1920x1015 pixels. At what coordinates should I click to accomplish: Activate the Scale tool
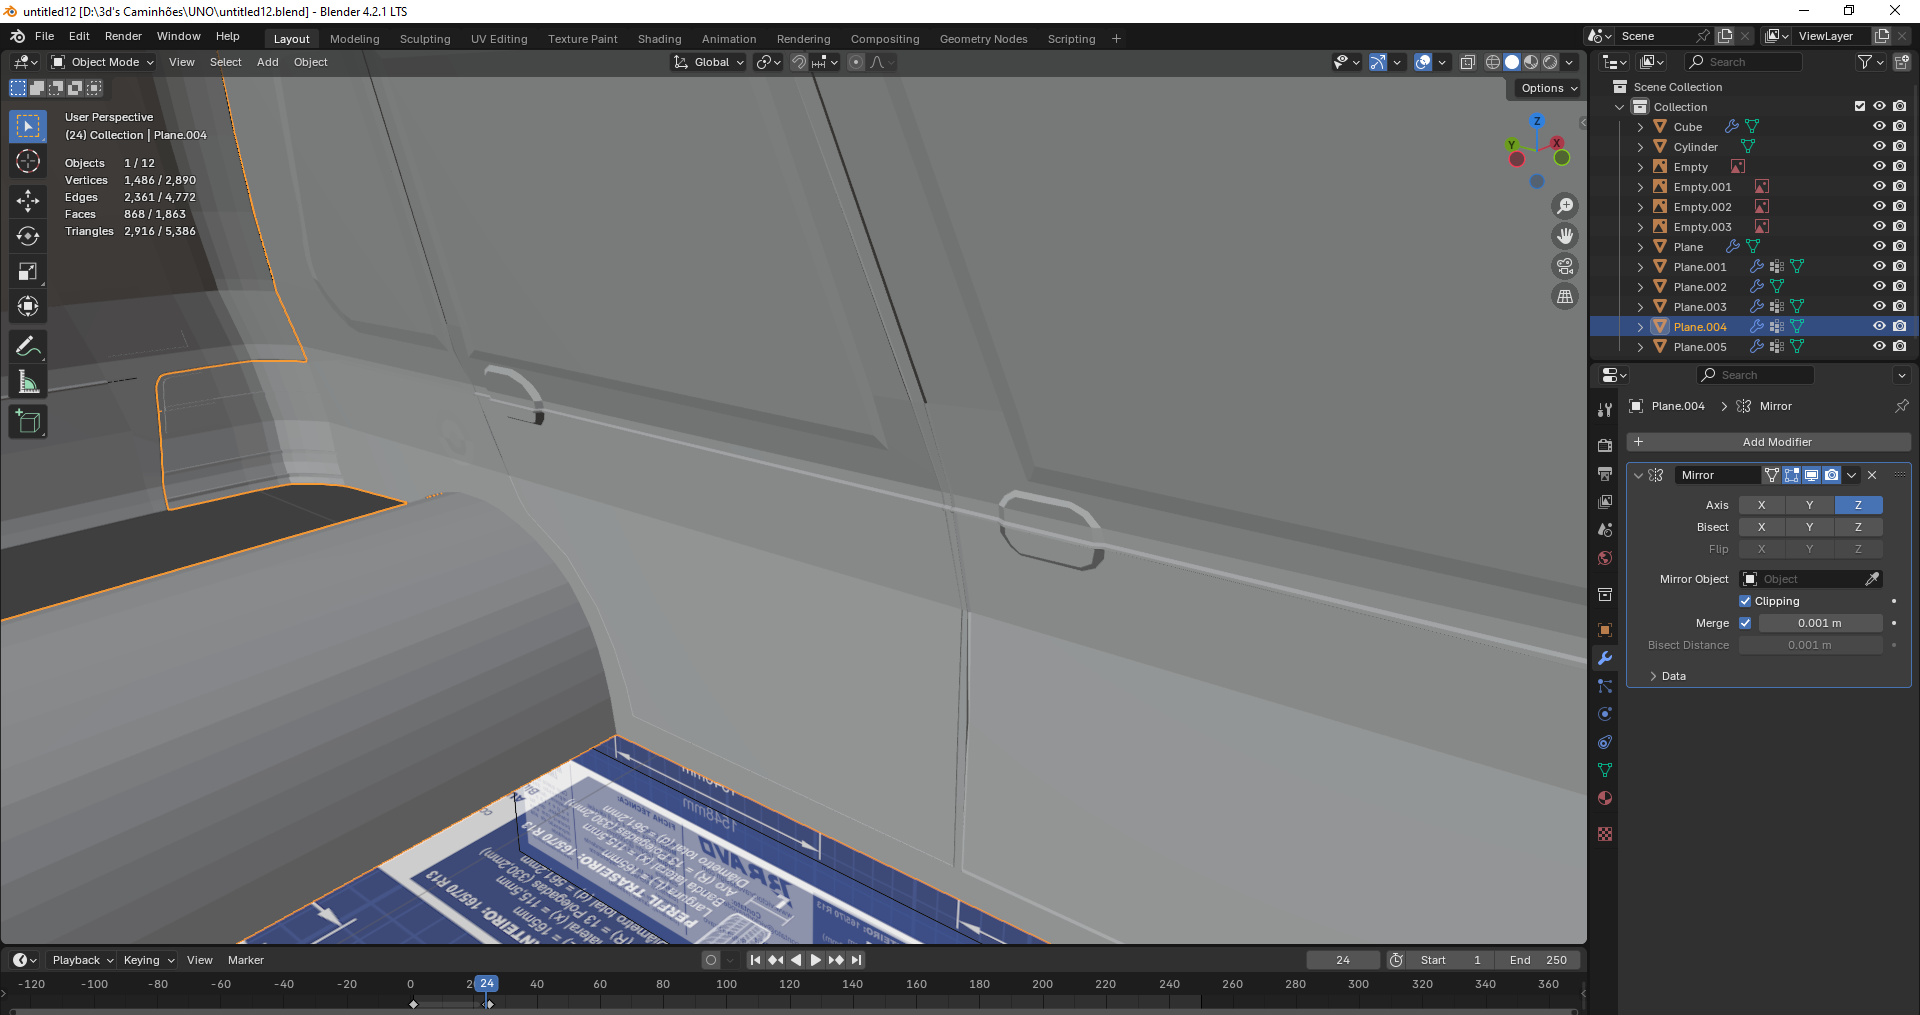click(x=28, y=272)
